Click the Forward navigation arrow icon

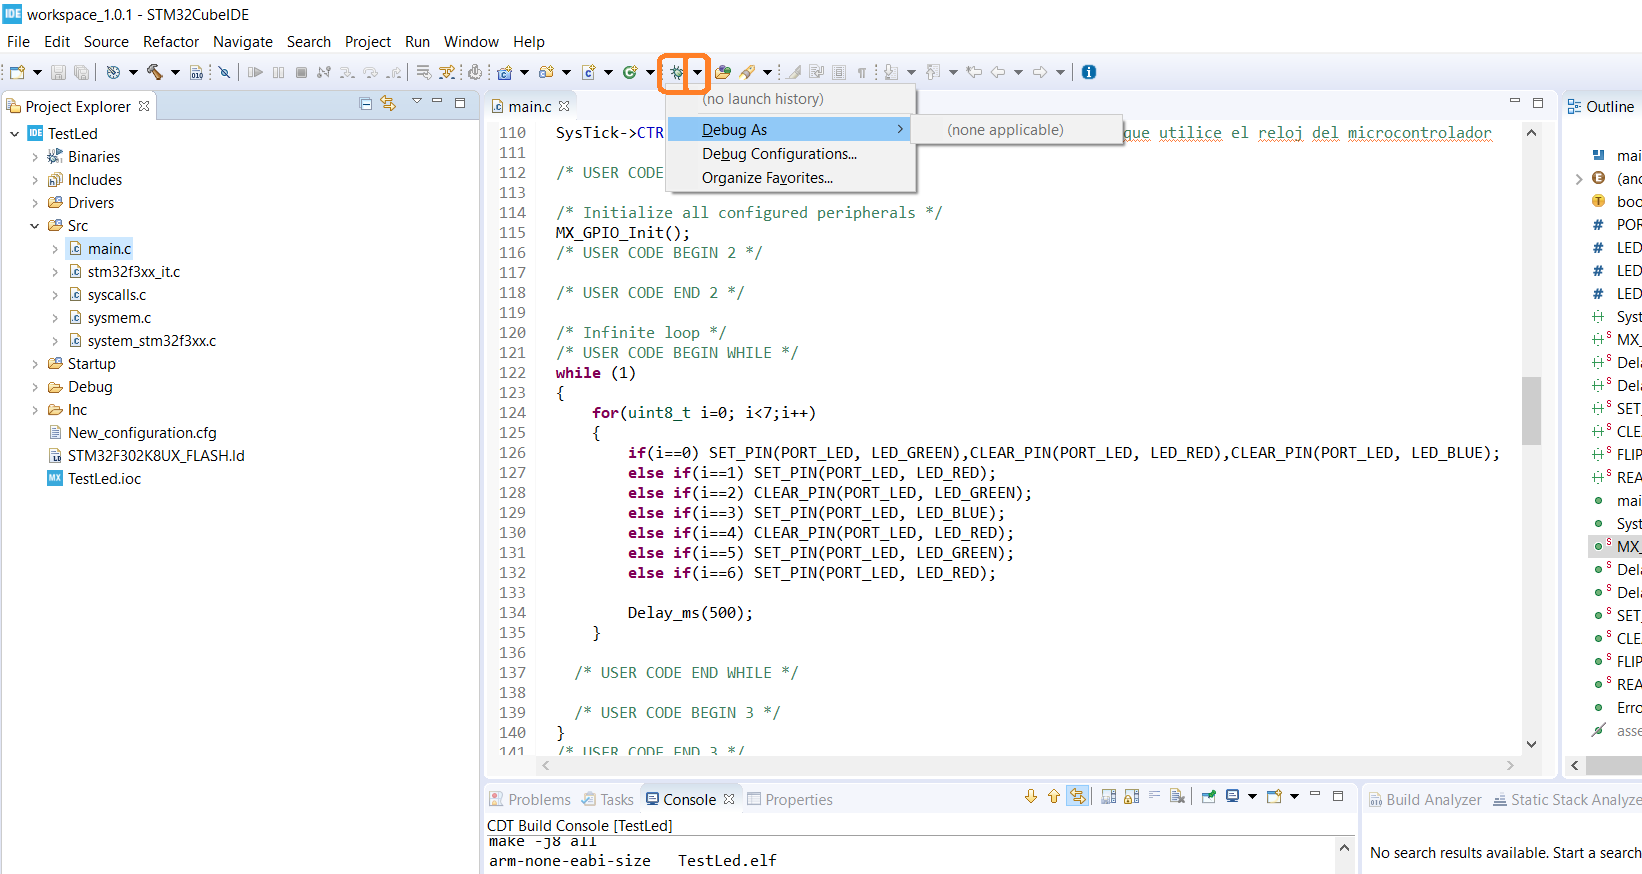pyautogui.click(x=1040, y=72)
